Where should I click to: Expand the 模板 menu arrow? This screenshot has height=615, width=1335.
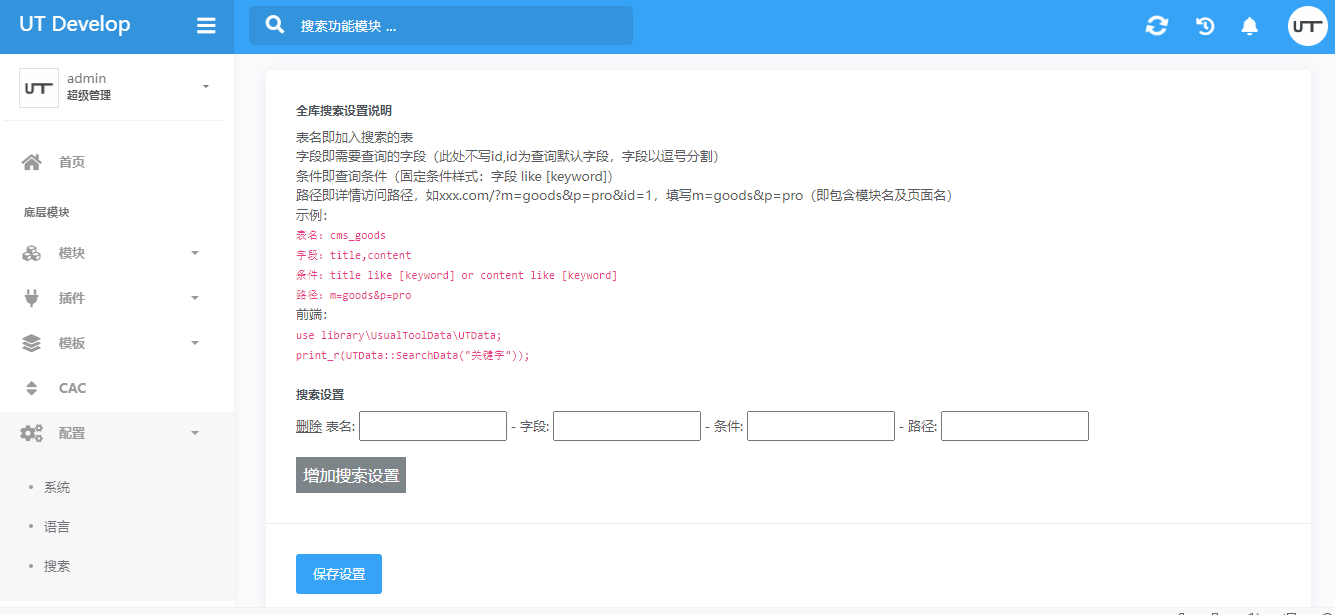[x=195, y=343]
